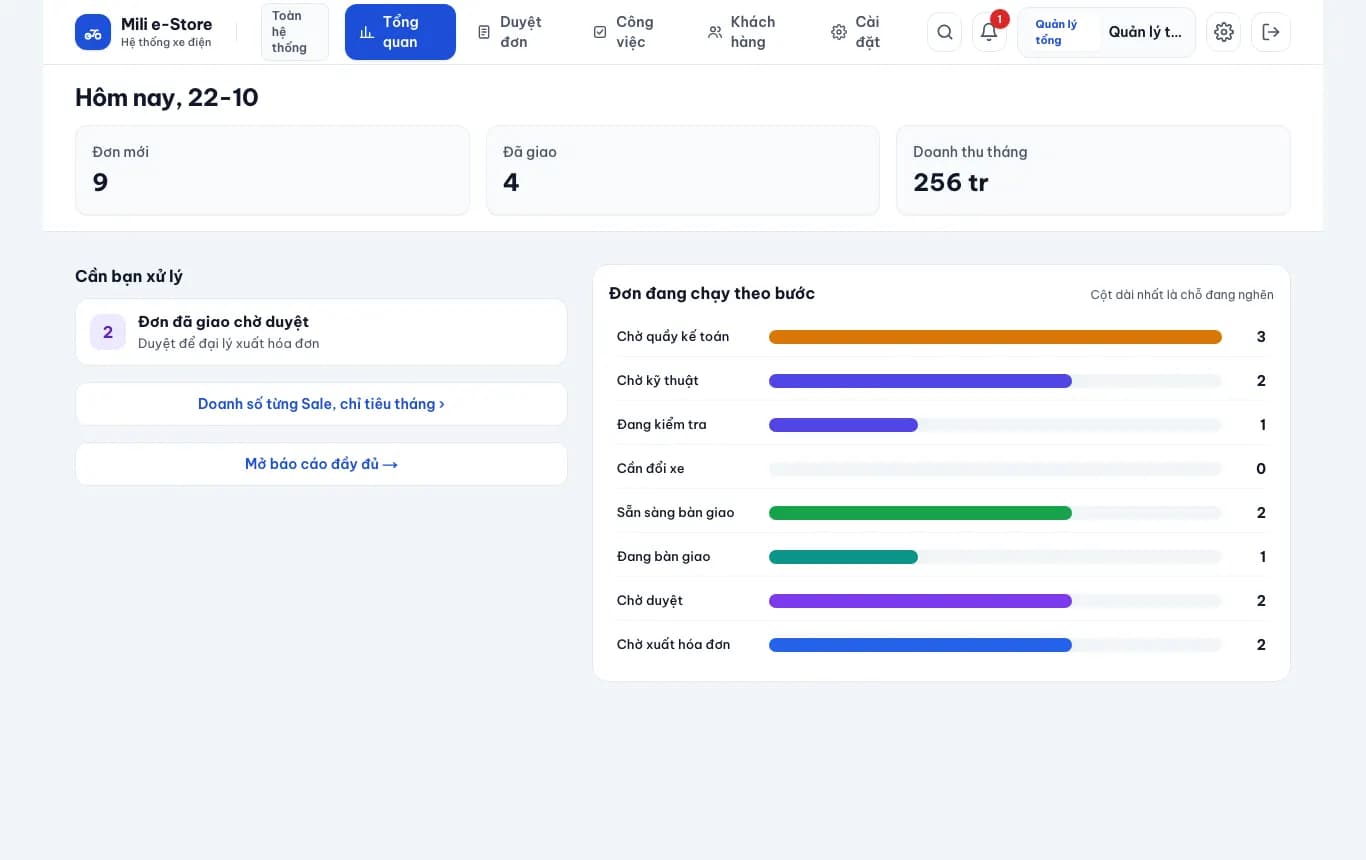The height and width of the screenshot is (860, 1366).
Task: Click the "256 tr" revenue value
Action: pyautogui.click(x=951, y=182)
